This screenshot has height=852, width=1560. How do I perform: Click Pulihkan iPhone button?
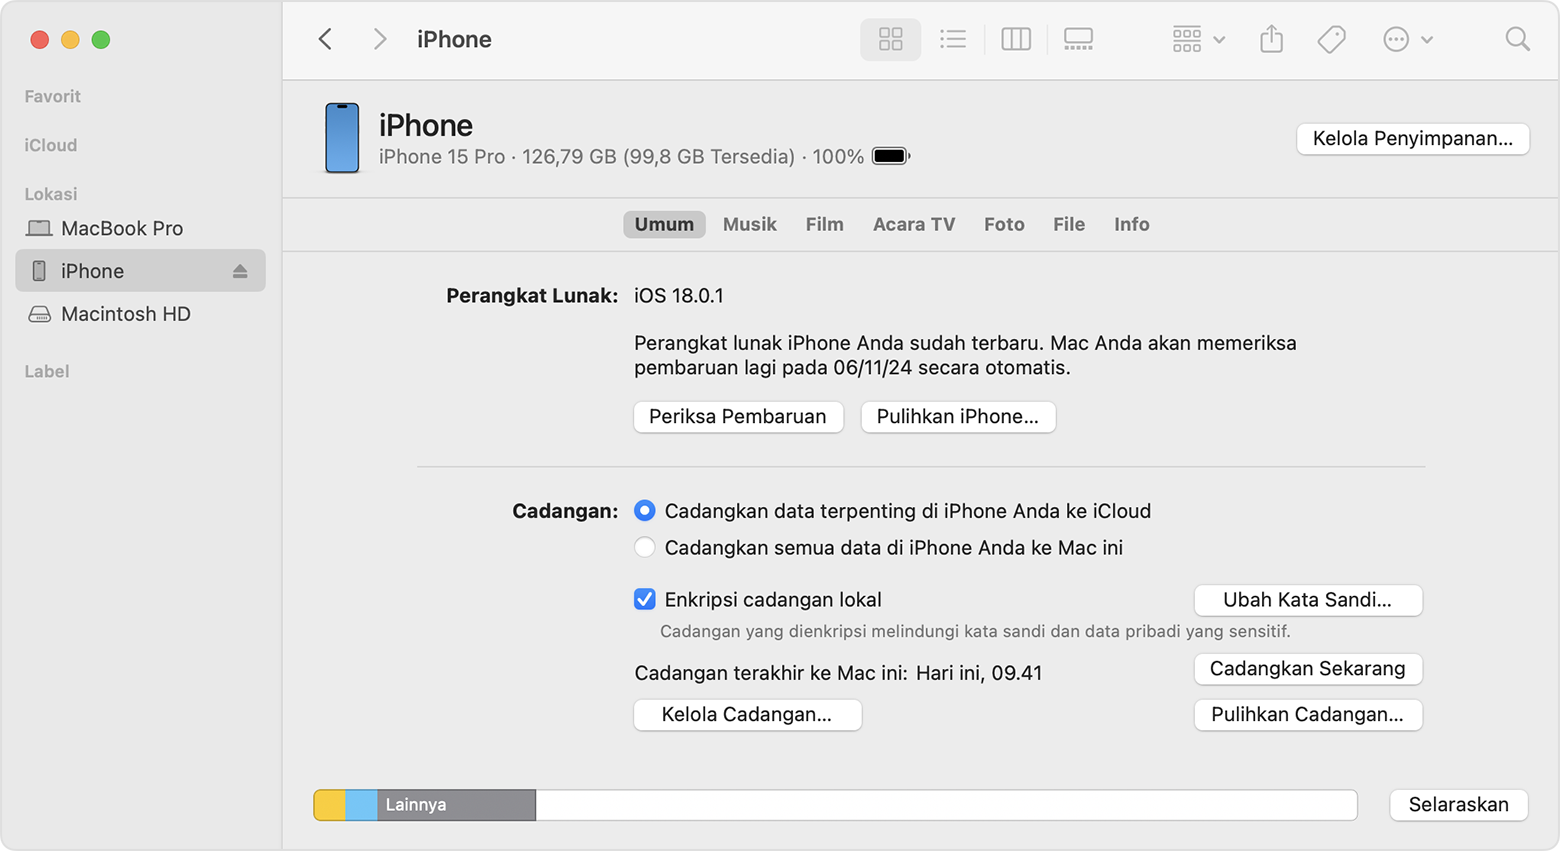pos(958,417)
